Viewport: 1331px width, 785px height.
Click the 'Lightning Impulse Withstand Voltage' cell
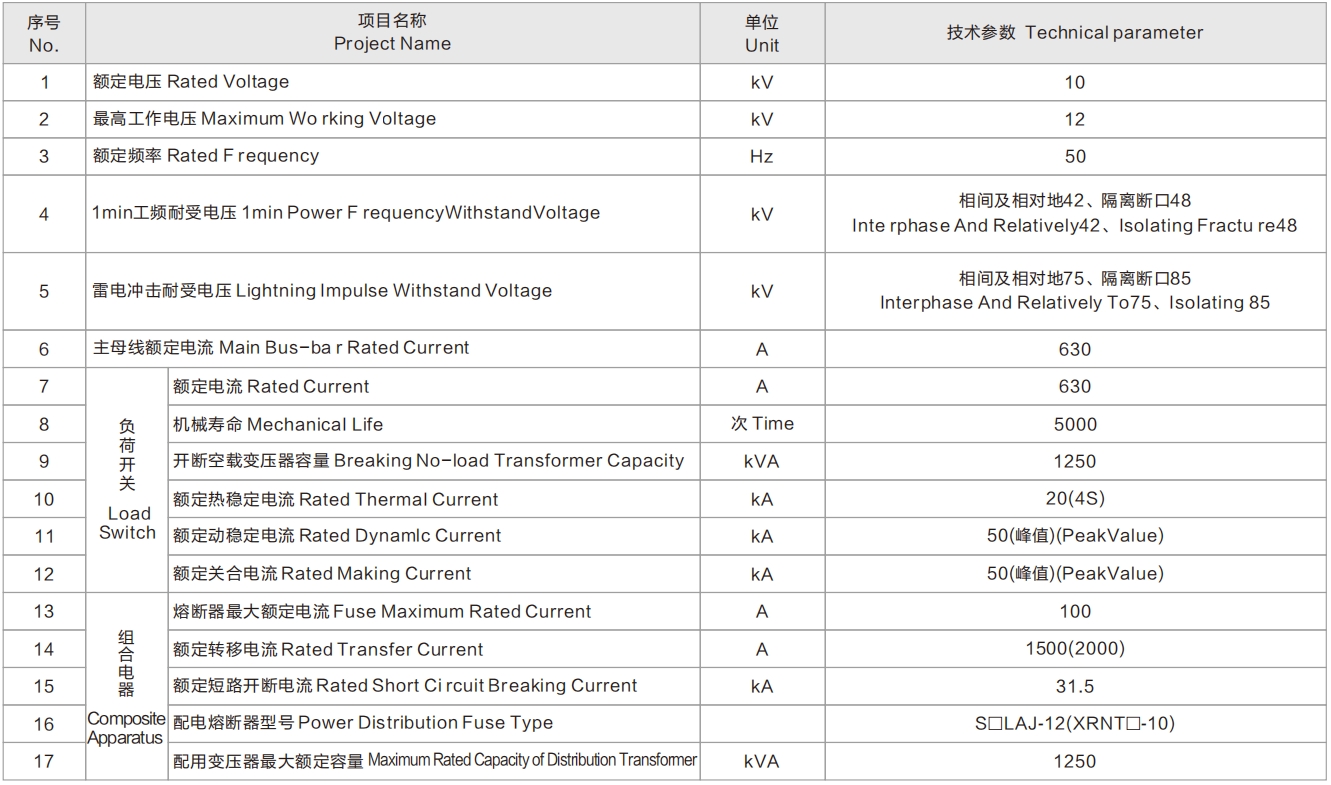tap(321, 291)
